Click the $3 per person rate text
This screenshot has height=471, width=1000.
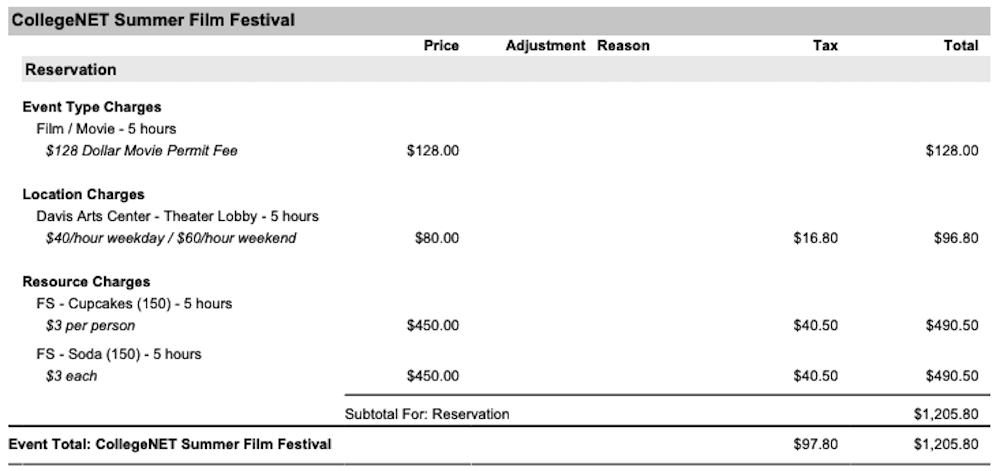[90, 326]
